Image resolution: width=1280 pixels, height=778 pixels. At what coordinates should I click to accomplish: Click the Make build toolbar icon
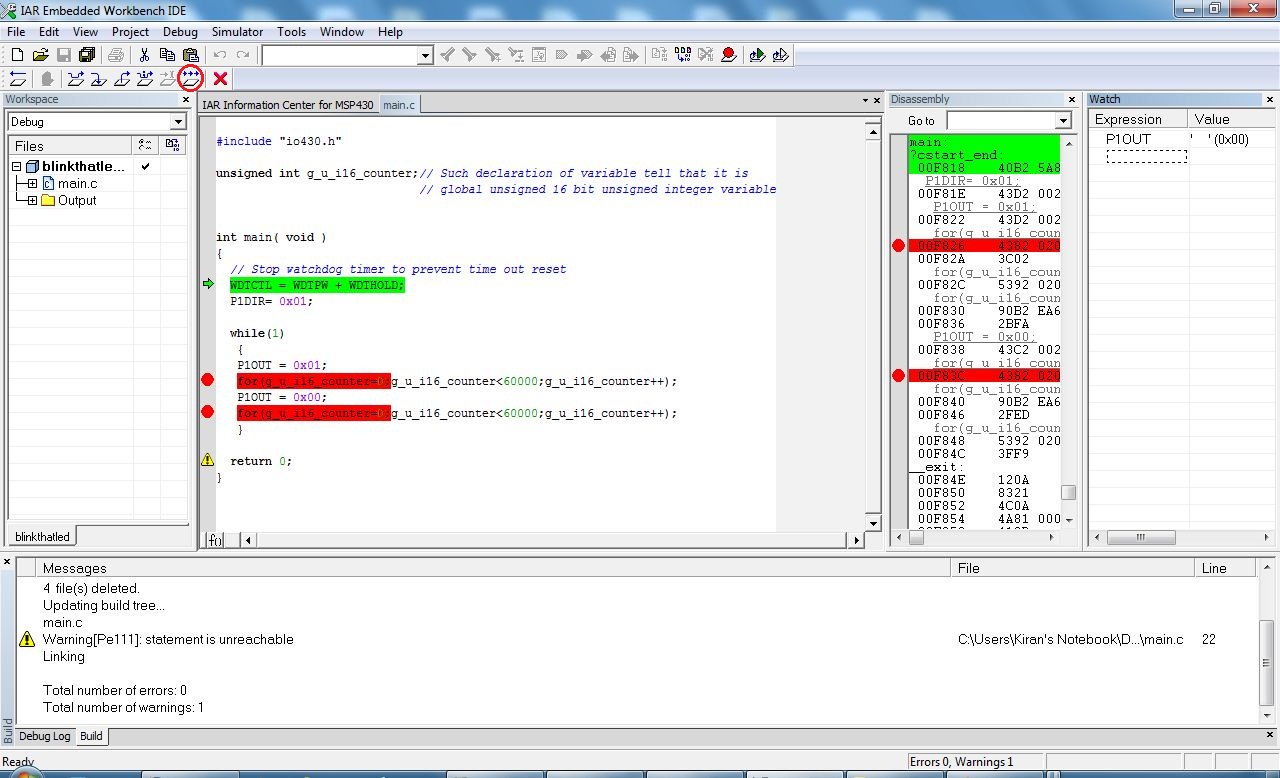682,55
